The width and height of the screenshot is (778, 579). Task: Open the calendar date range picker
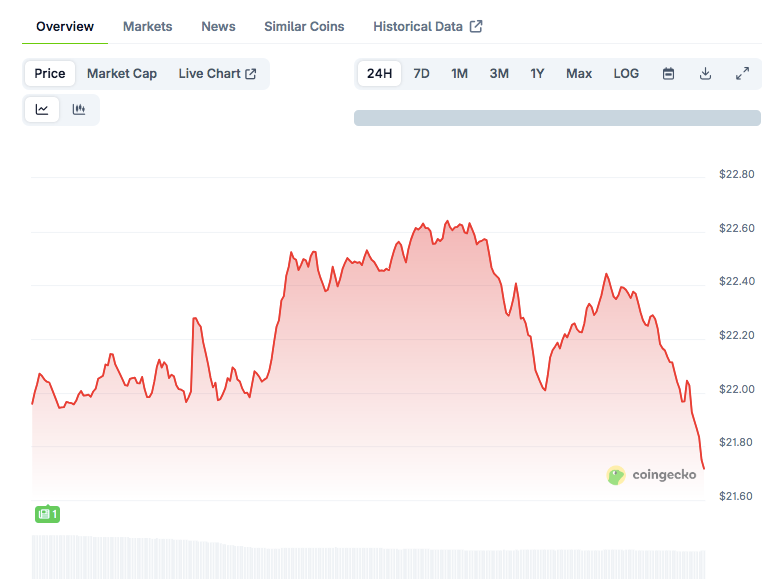[669, 74]
